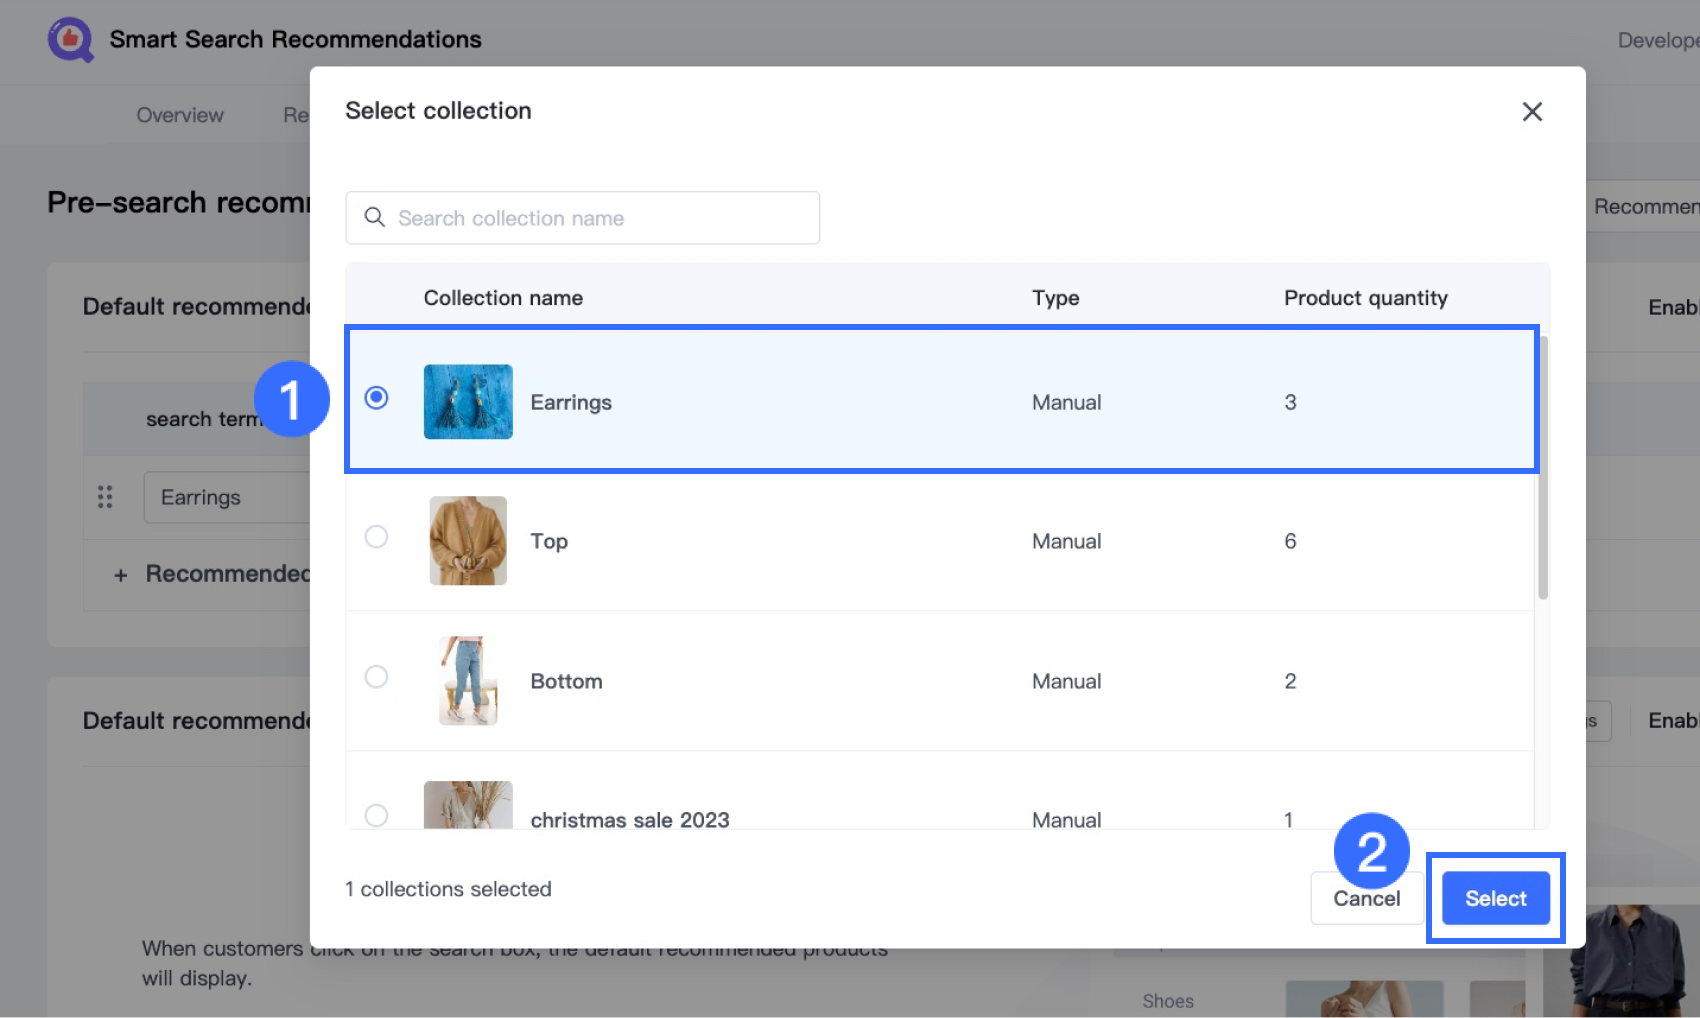Click the Earrings collection thumbnail
Image resolution: width=1700 pixels, height=1018 pixels.
pos(468,402)
